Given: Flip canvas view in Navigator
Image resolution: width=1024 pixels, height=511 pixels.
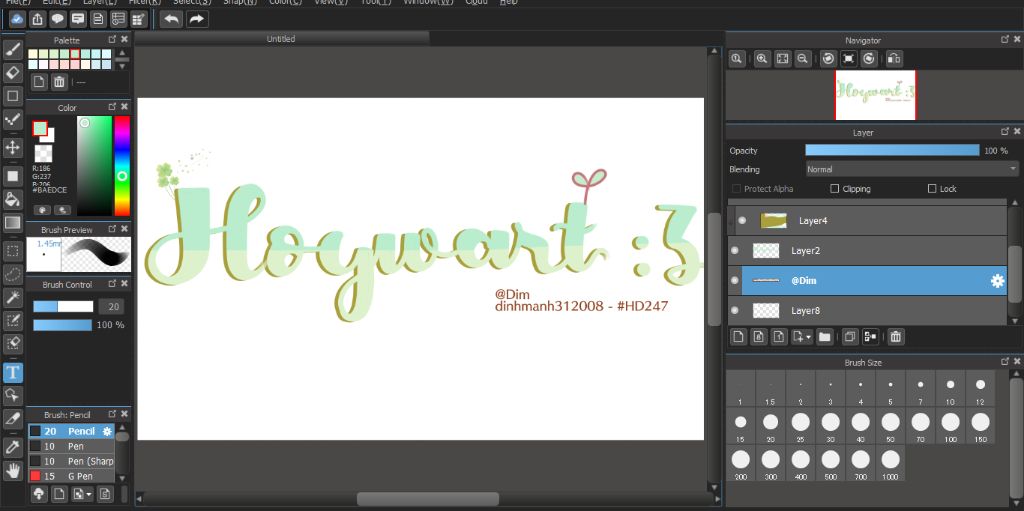Looking at the screenshot, I should pyautogui.click(x=894, y=59).
